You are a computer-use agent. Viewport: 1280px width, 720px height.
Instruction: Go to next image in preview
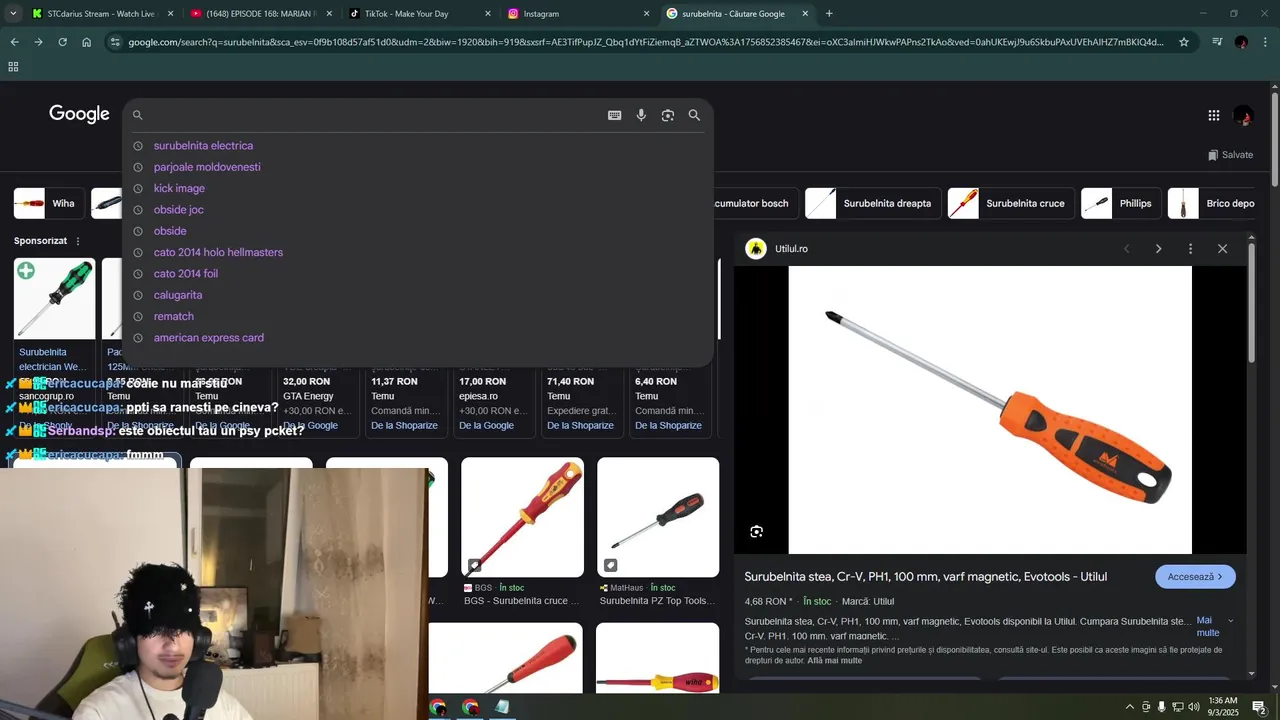(x=1158, y=249)
